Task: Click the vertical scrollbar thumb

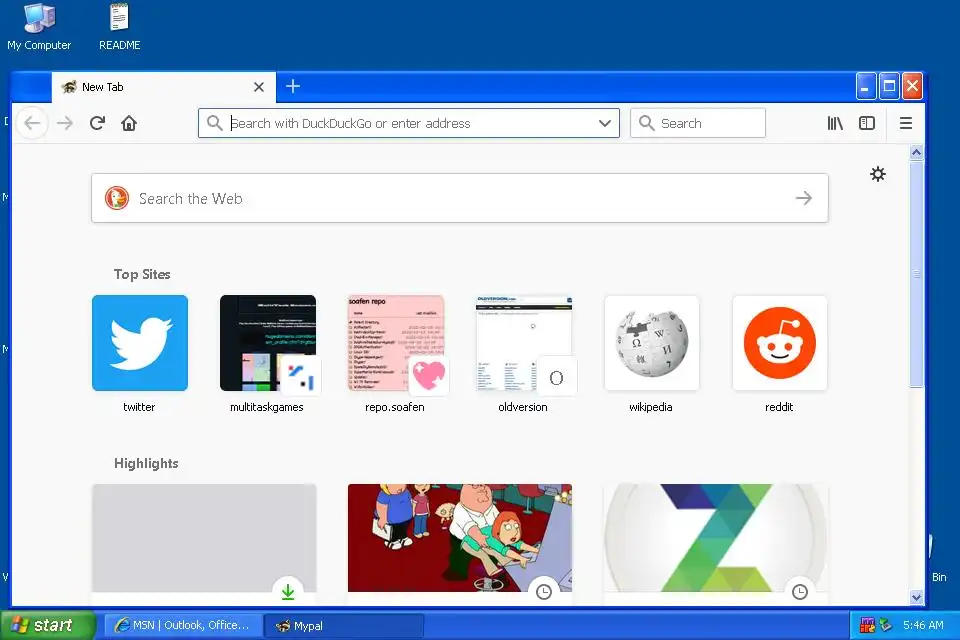Action: tap(917, 274)
